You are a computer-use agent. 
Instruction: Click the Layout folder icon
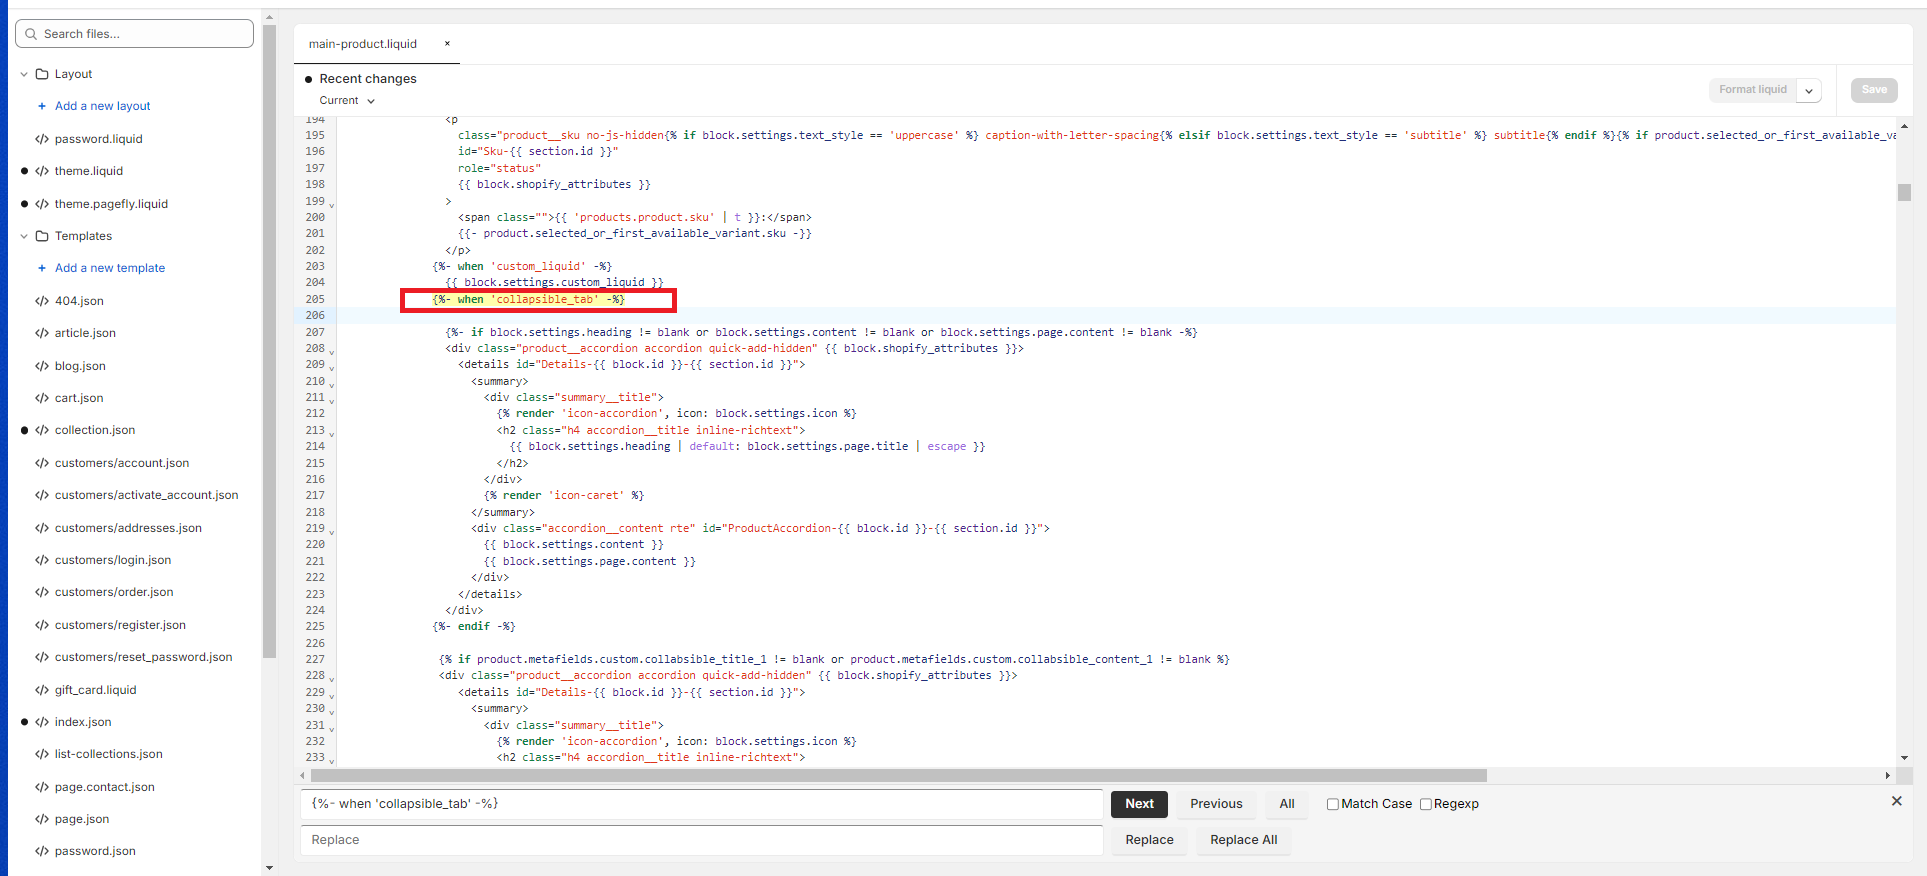[x=42, y=74]
